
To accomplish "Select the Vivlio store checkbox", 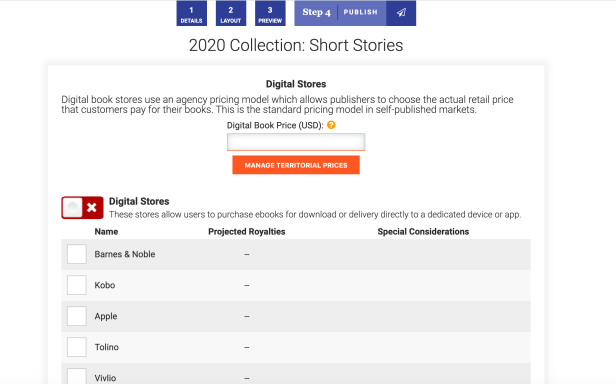I will pos(77,377).
